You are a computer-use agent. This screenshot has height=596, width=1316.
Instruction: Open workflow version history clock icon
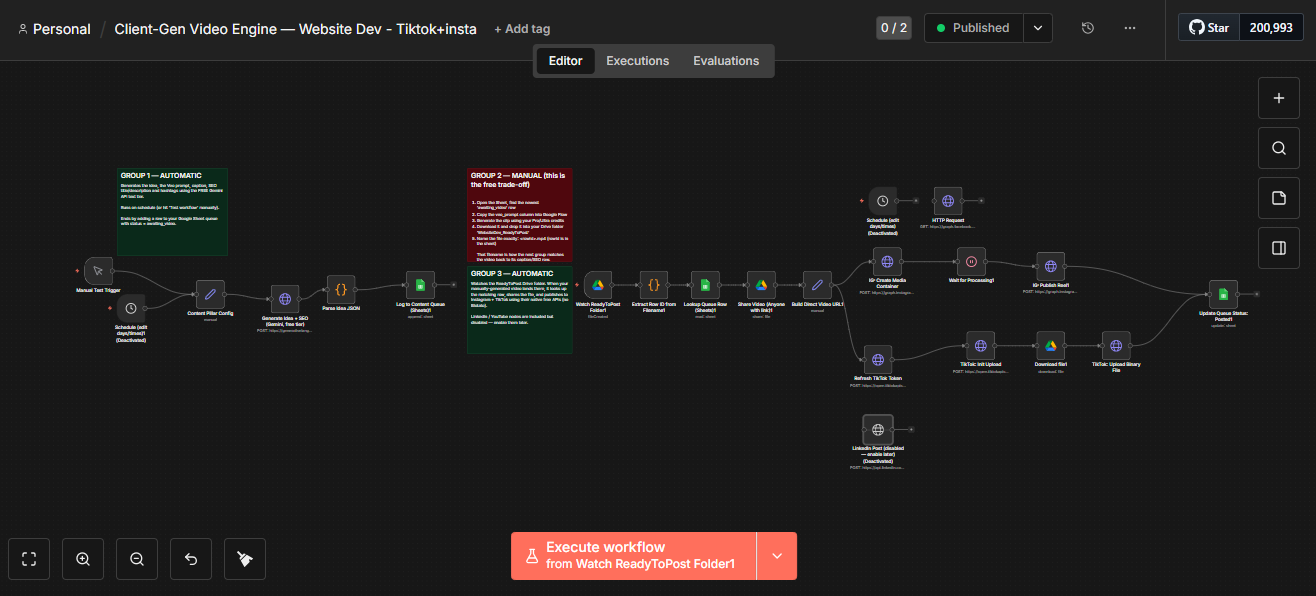[1088, 28]
